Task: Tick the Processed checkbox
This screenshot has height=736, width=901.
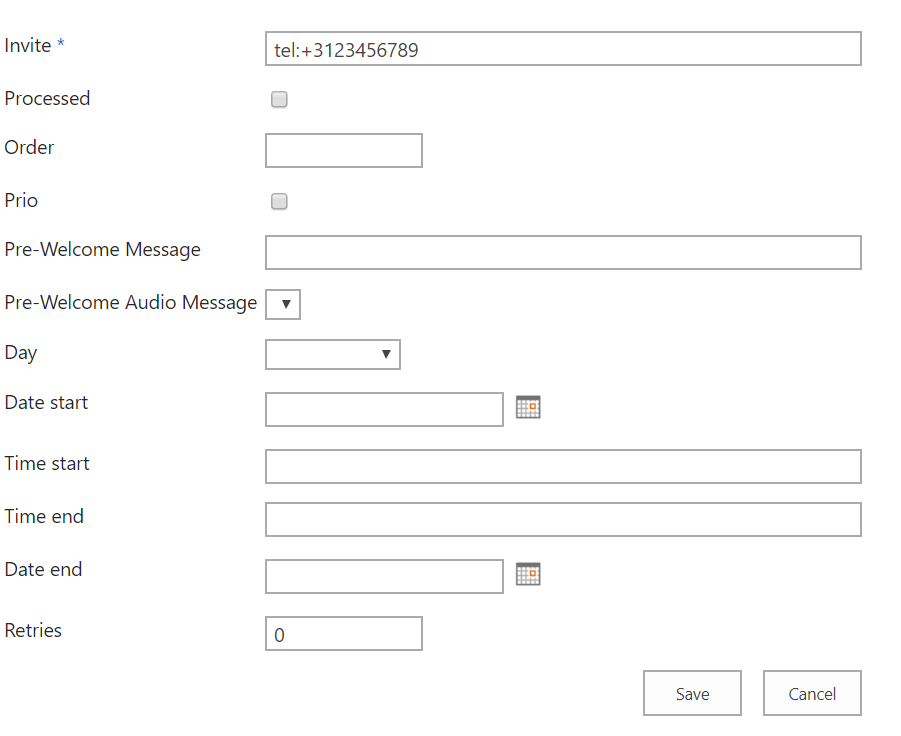Action: (280, 100)
